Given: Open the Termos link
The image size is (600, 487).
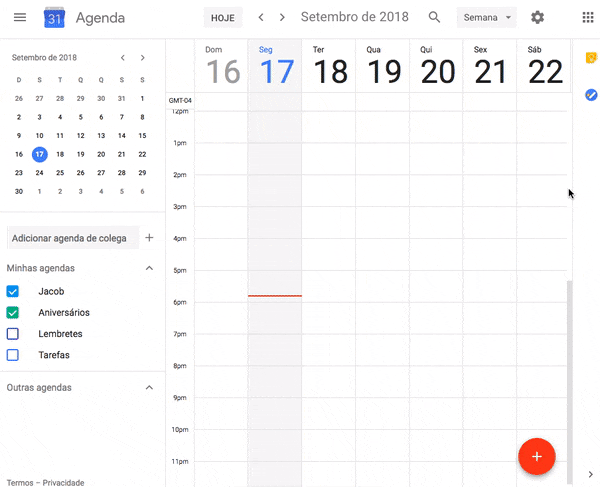Looking at the screenshot, I should click(20, 482).
